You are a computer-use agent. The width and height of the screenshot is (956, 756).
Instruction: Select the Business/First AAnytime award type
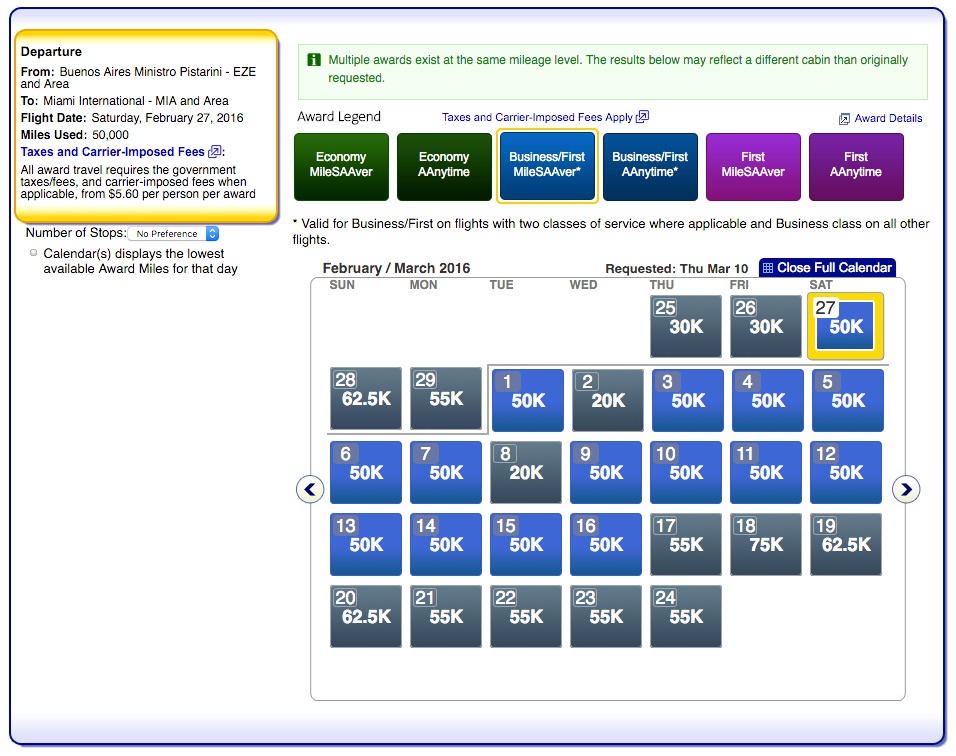coord(650,166)
